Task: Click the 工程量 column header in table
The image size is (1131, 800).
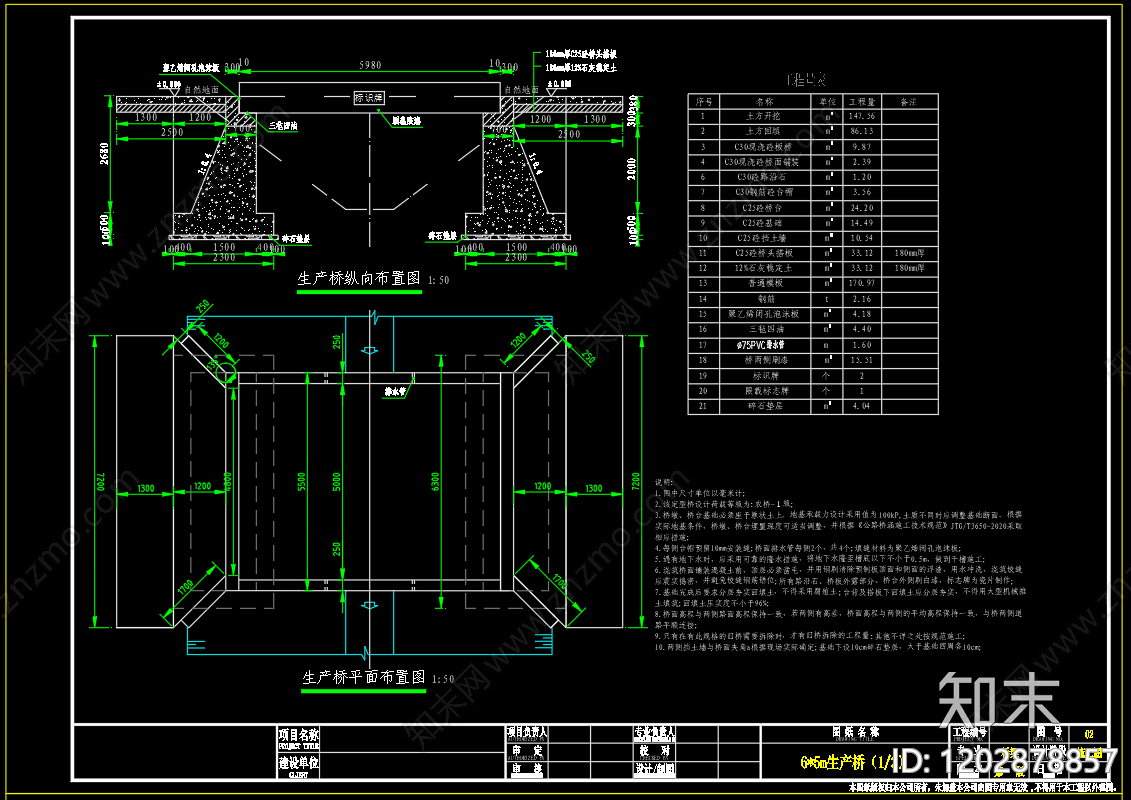Action: [x=861, y=101]
